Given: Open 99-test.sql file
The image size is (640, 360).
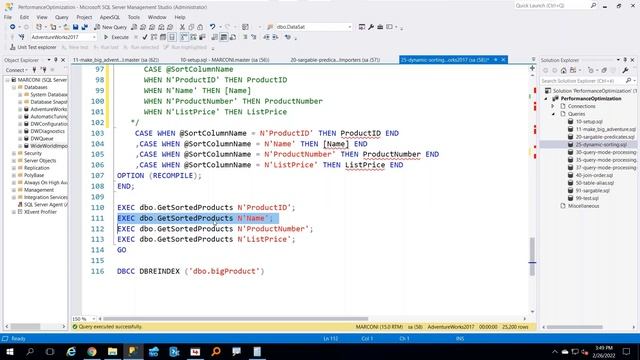Looking at the screenshot, I should click(x=587, y=198).
